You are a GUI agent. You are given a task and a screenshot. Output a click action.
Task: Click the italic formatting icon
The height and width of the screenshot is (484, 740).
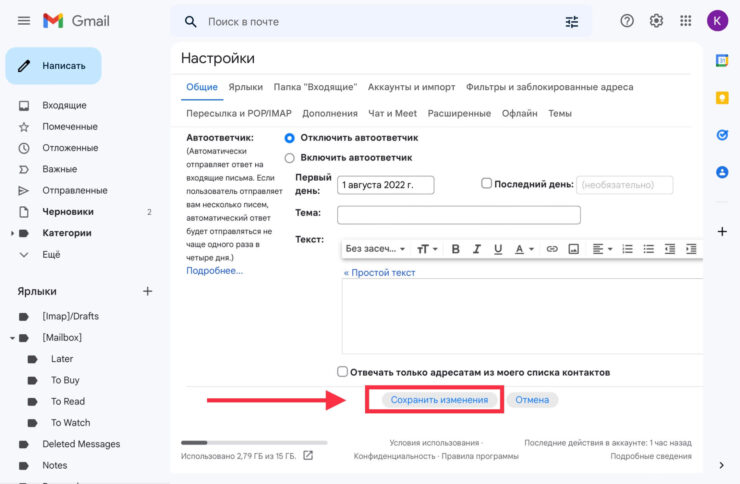tap(476, 249)
